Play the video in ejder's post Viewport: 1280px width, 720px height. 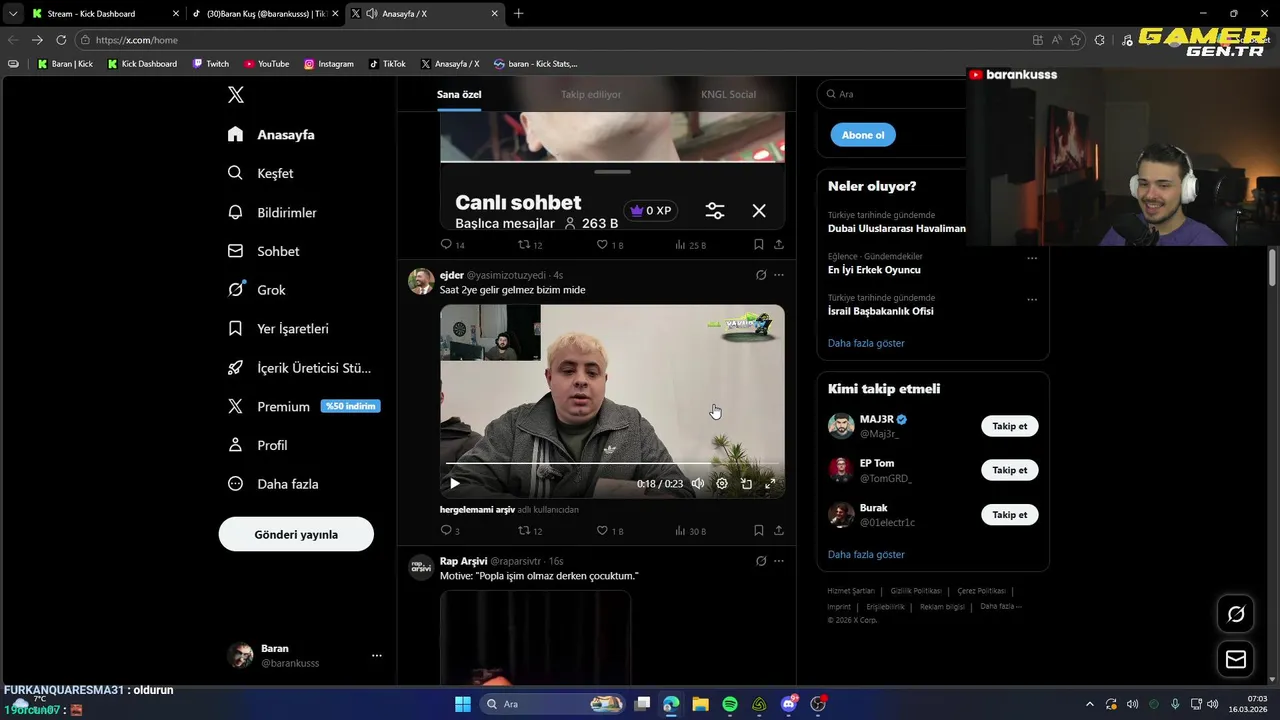coord(454,483)
